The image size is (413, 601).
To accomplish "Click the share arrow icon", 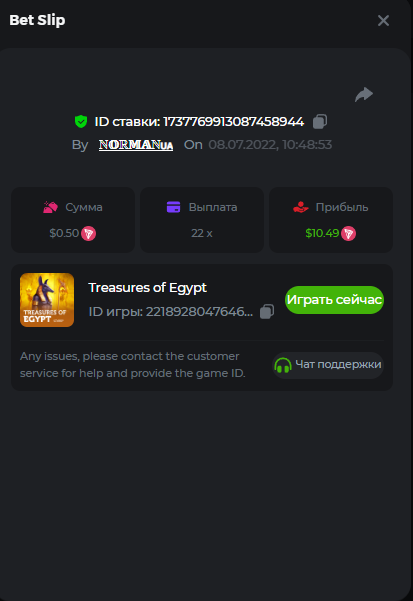I will click(364, 94).
